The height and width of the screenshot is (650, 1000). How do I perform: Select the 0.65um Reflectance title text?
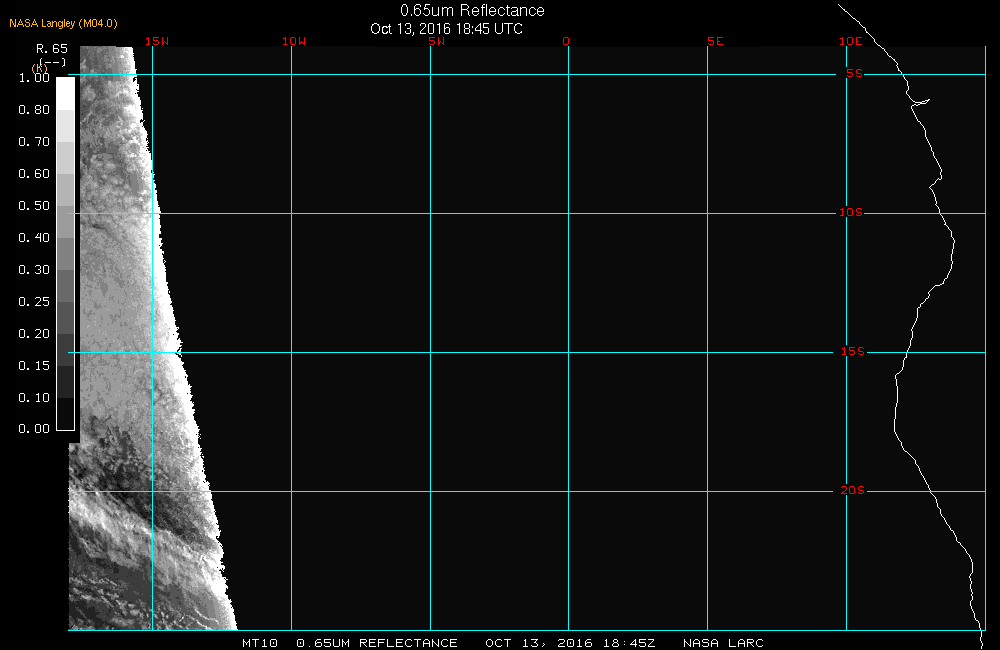click(472, 11)
